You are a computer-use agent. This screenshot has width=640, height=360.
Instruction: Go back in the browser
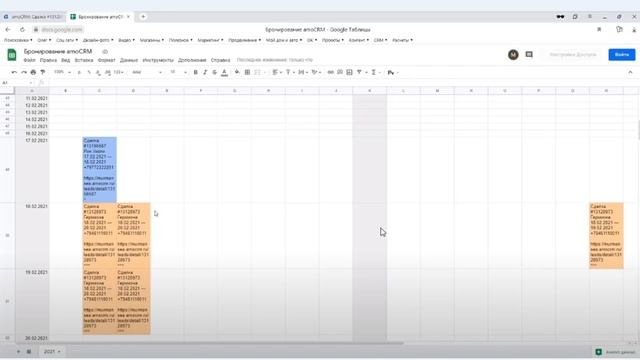pos(8,29)
